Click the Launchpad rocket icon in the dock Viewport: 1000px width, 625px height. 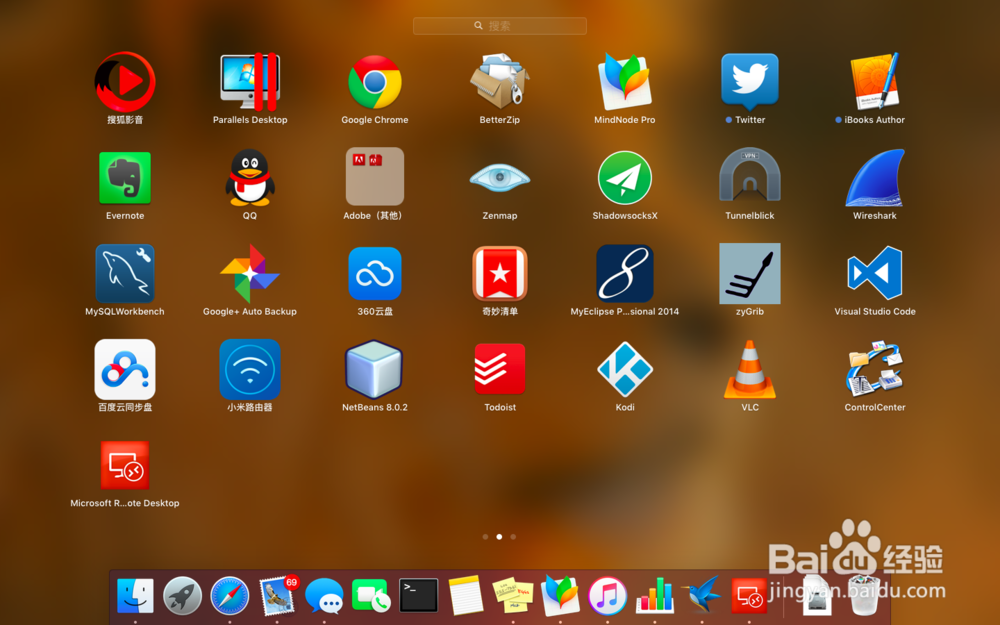click(182, 596)
